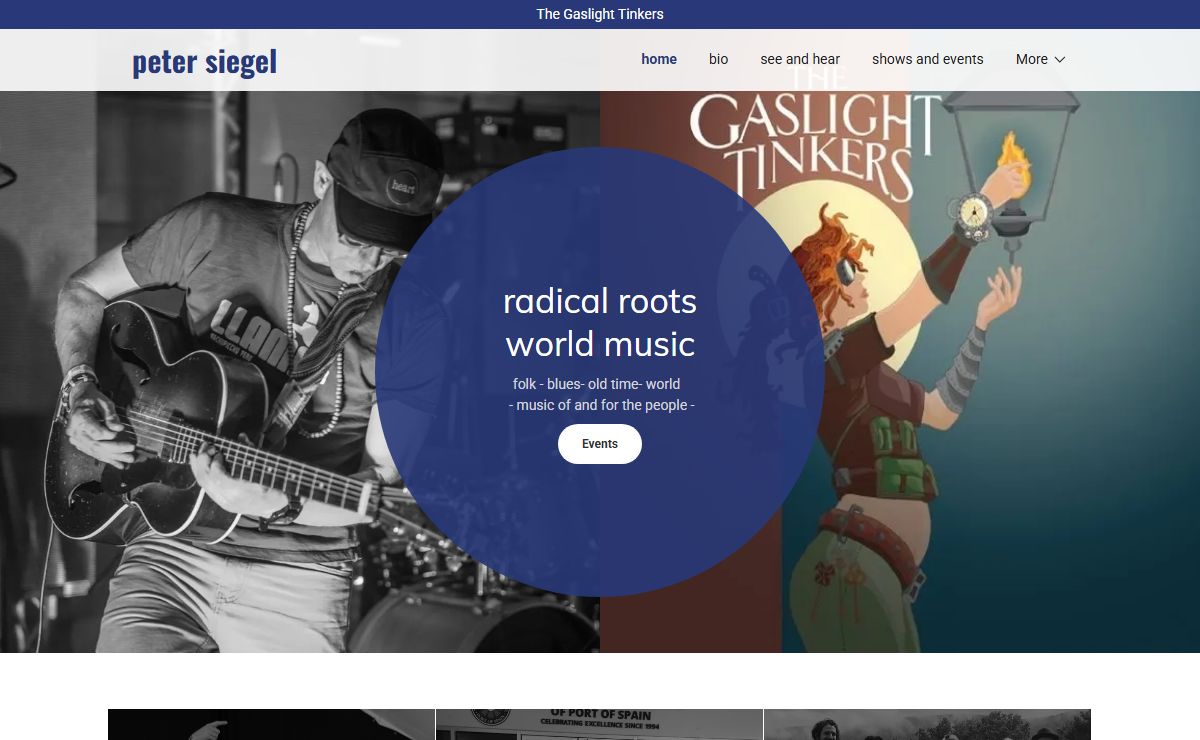Image resolution: width=1200 pixels, height=740 pixels.
Task: Go to the bio page
Action: (x=718, y=59)
